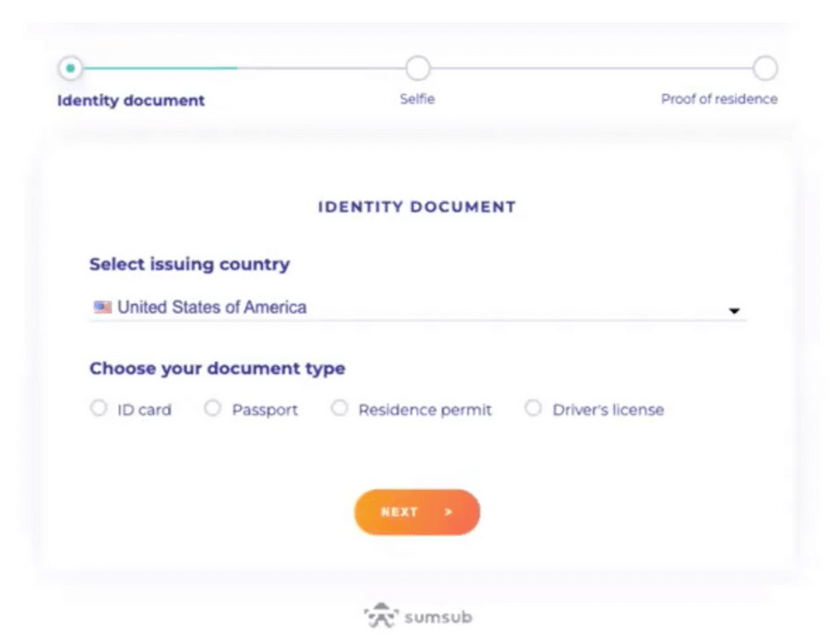Select the ID card radio button
This screenshot has height=642, width=830.
(x=98, y=407)
